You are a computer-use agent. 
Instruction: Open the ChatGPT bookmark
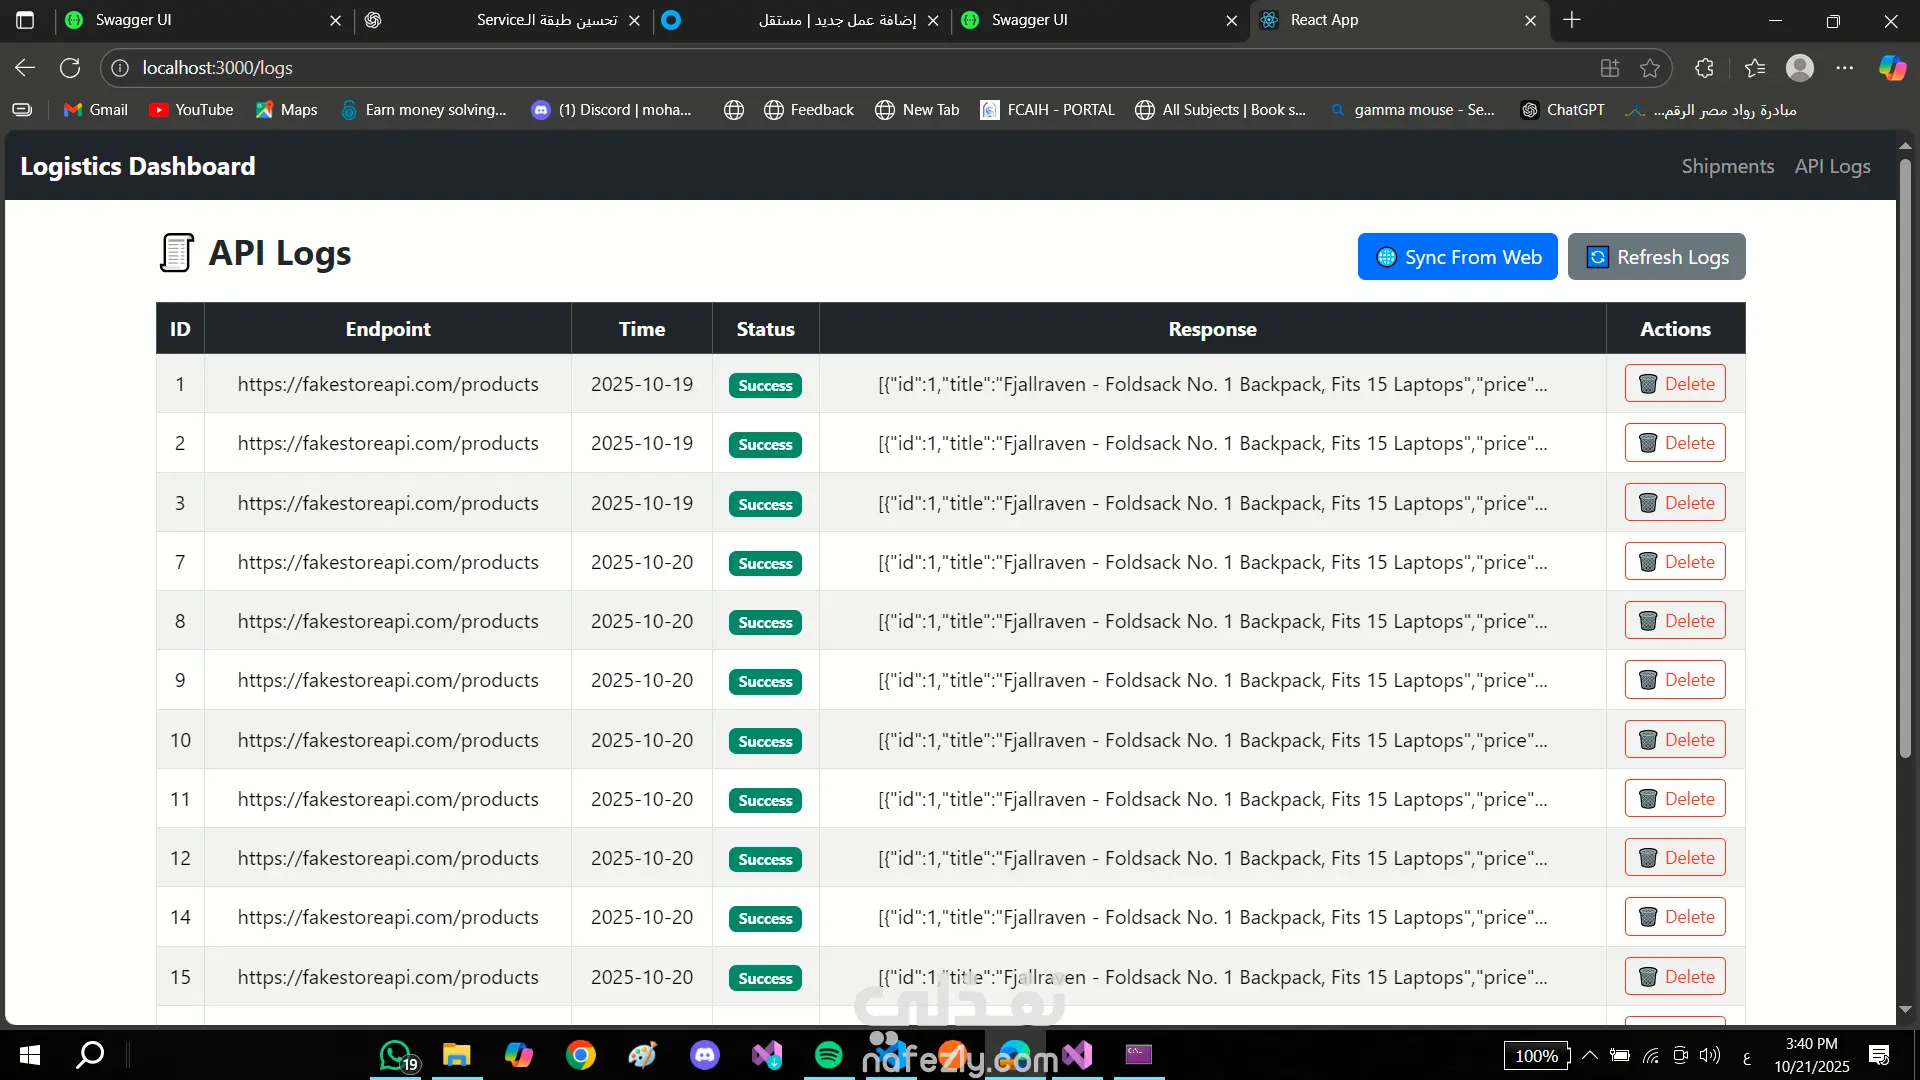(x=1562, y=110)
